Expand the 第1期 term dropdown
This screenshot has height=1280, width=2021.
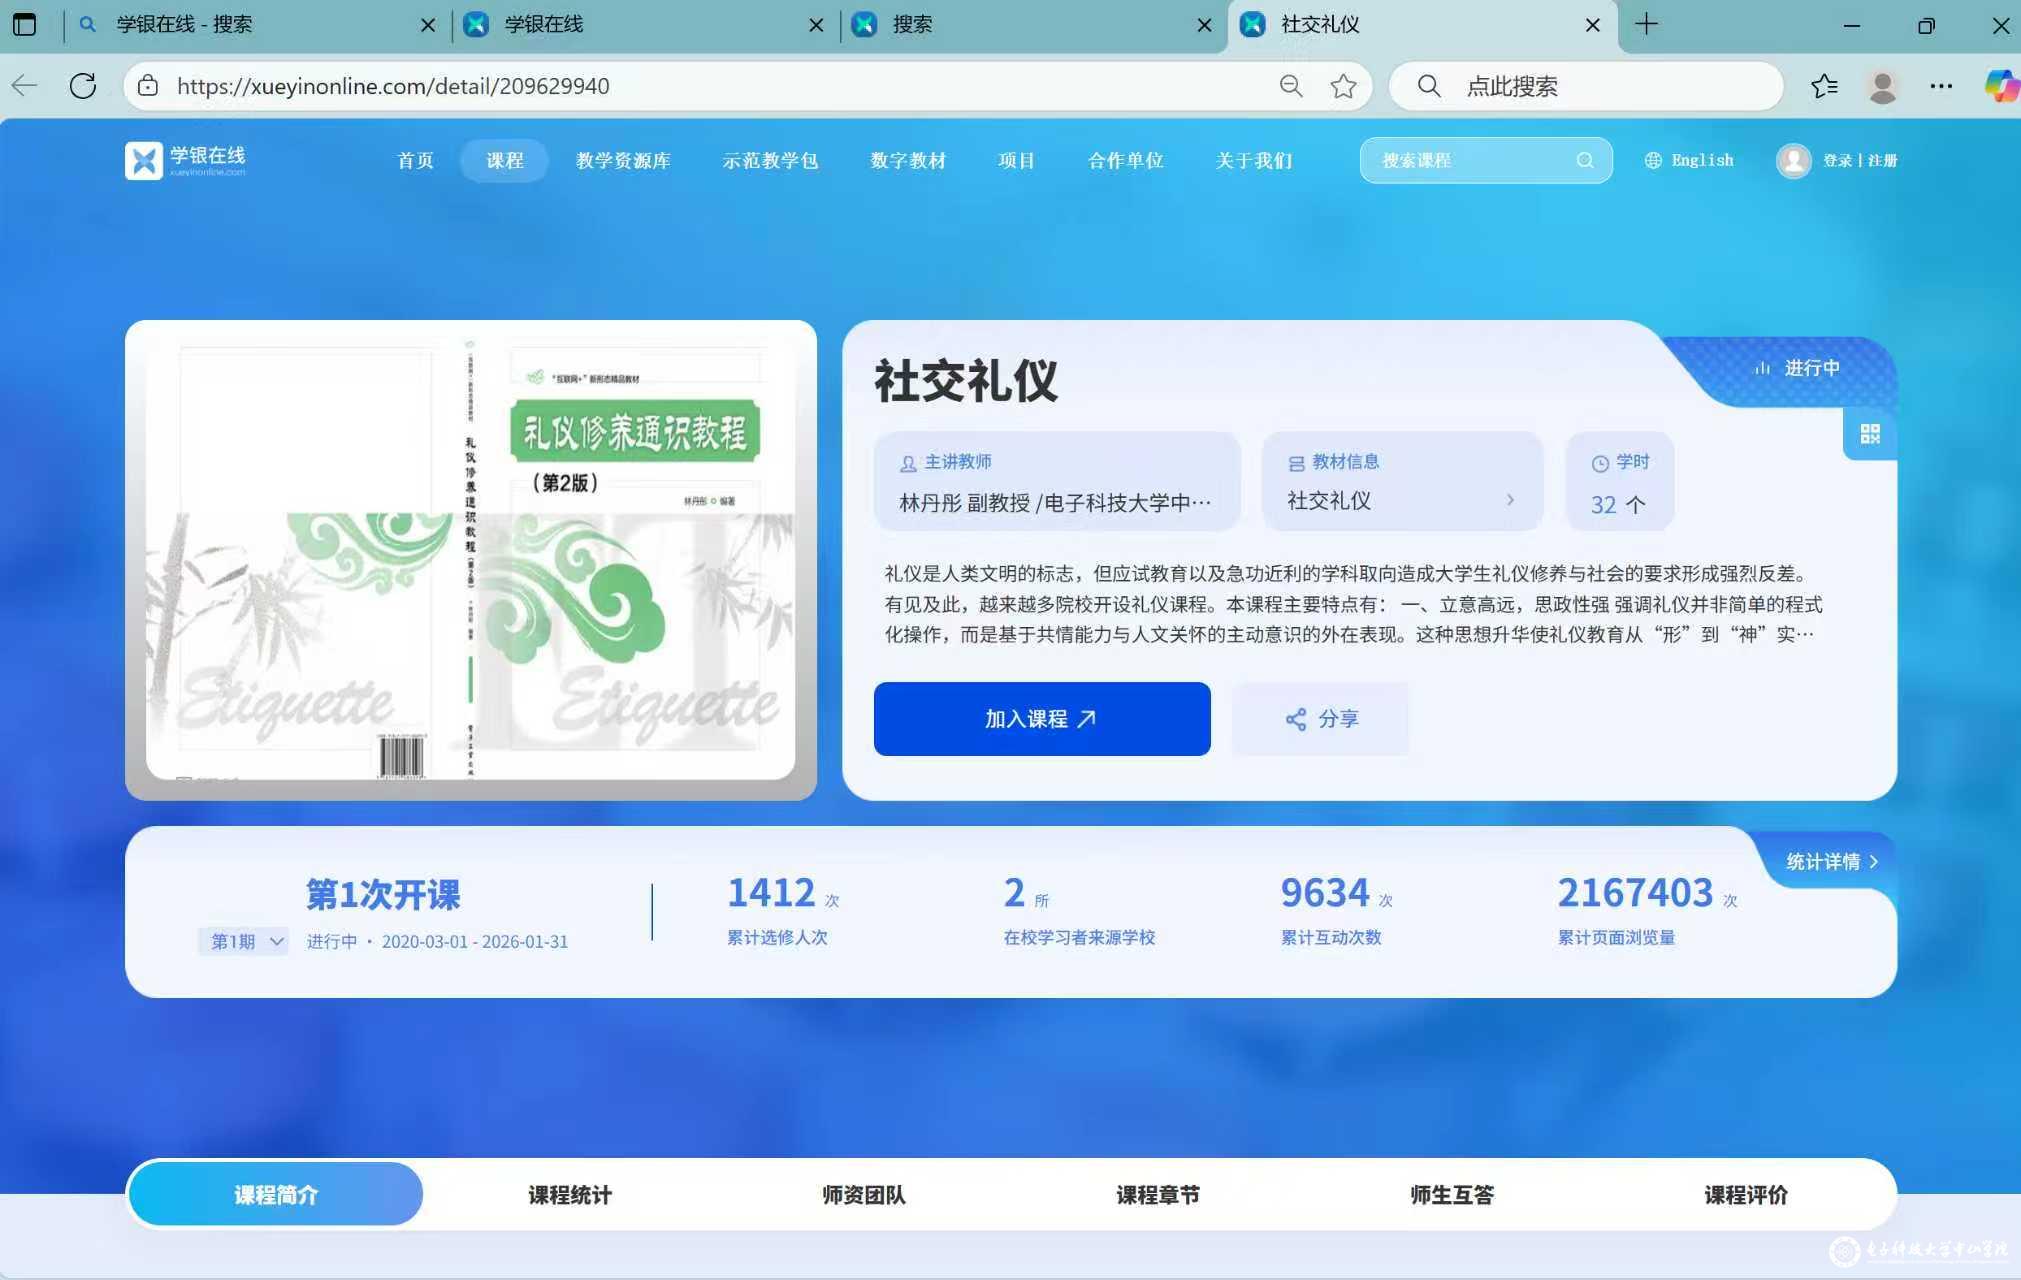[x=244, y=941]
